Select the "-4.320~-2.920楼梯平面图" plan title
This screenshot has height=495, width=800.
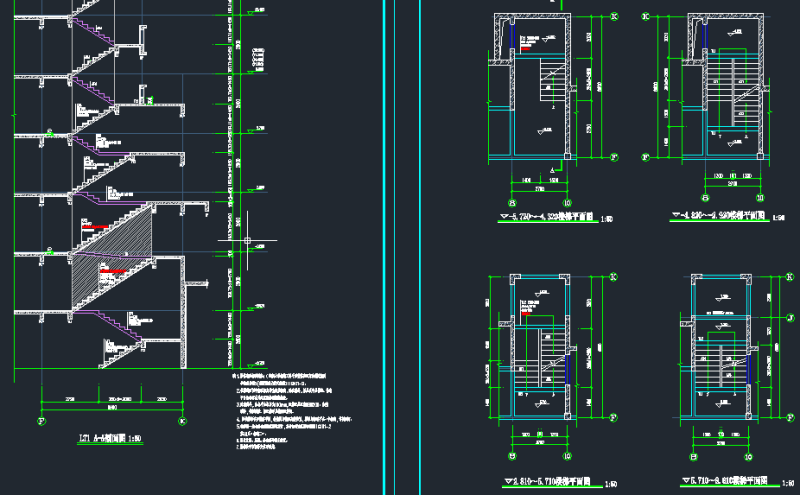click(724, 214)
